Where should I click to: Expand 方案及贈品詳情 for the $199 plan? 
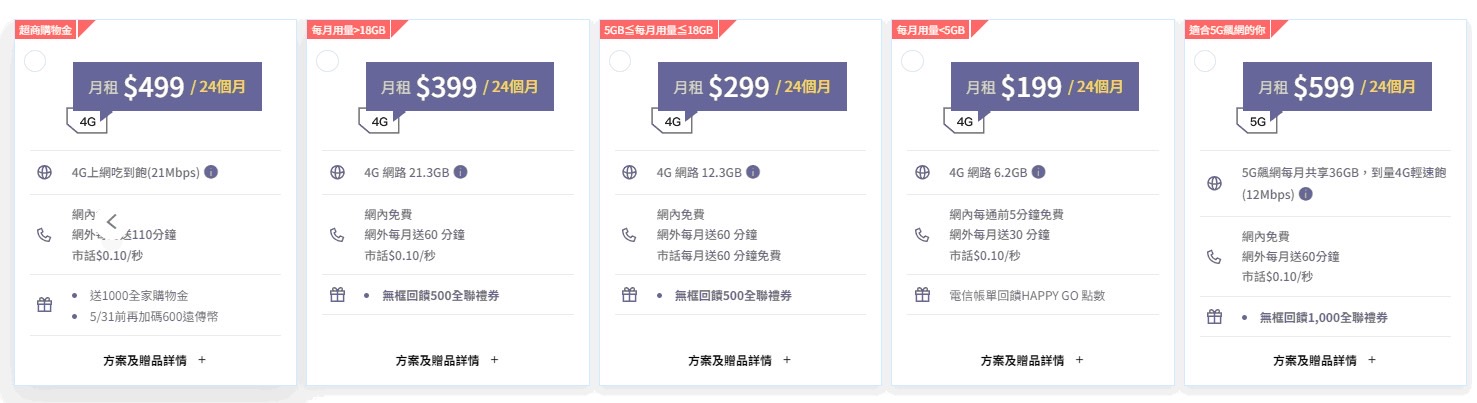coord(1032,360)
